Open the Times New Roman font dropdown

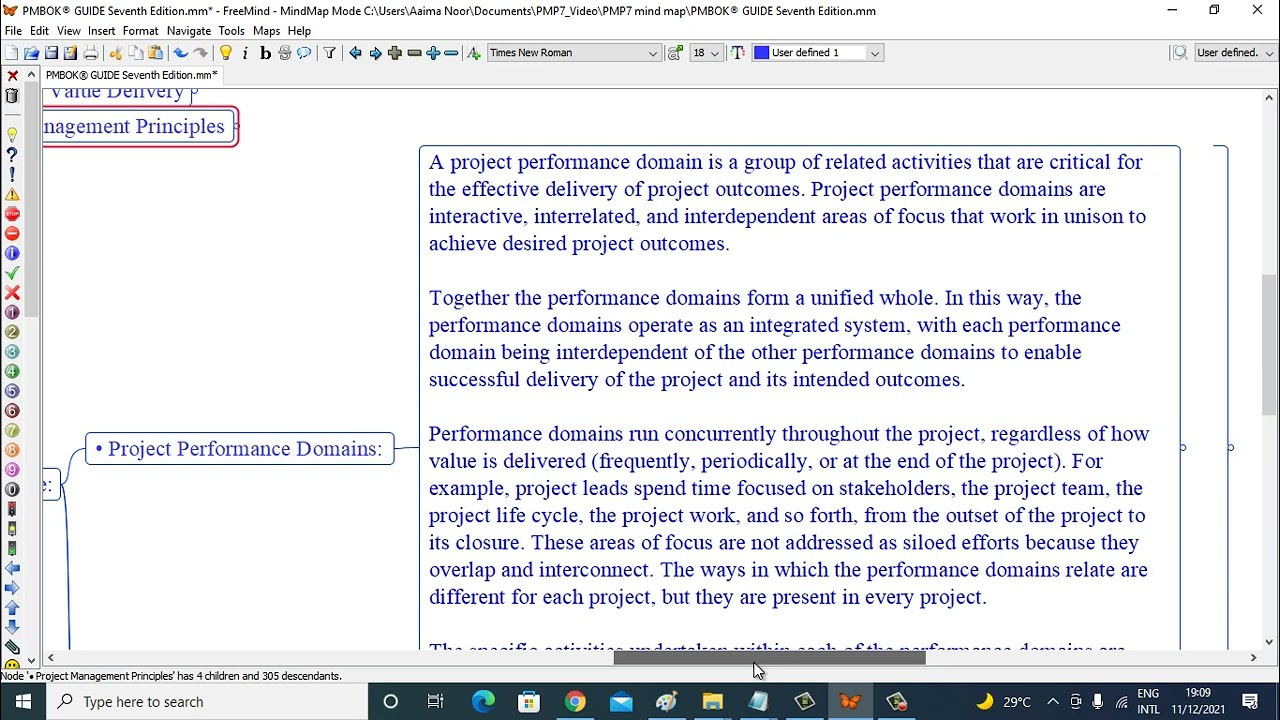pyautogui.click(x=574, y=53)
